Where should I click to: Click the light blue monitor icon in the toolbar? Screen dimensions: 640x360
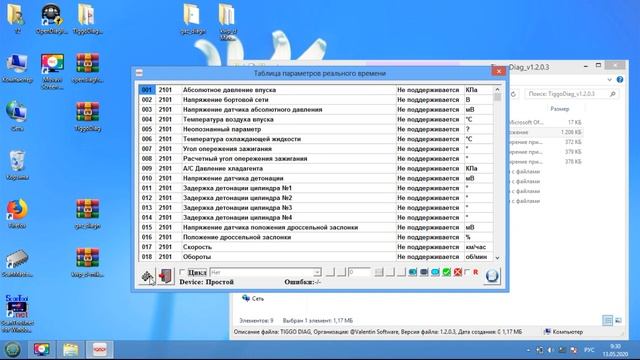436,272
